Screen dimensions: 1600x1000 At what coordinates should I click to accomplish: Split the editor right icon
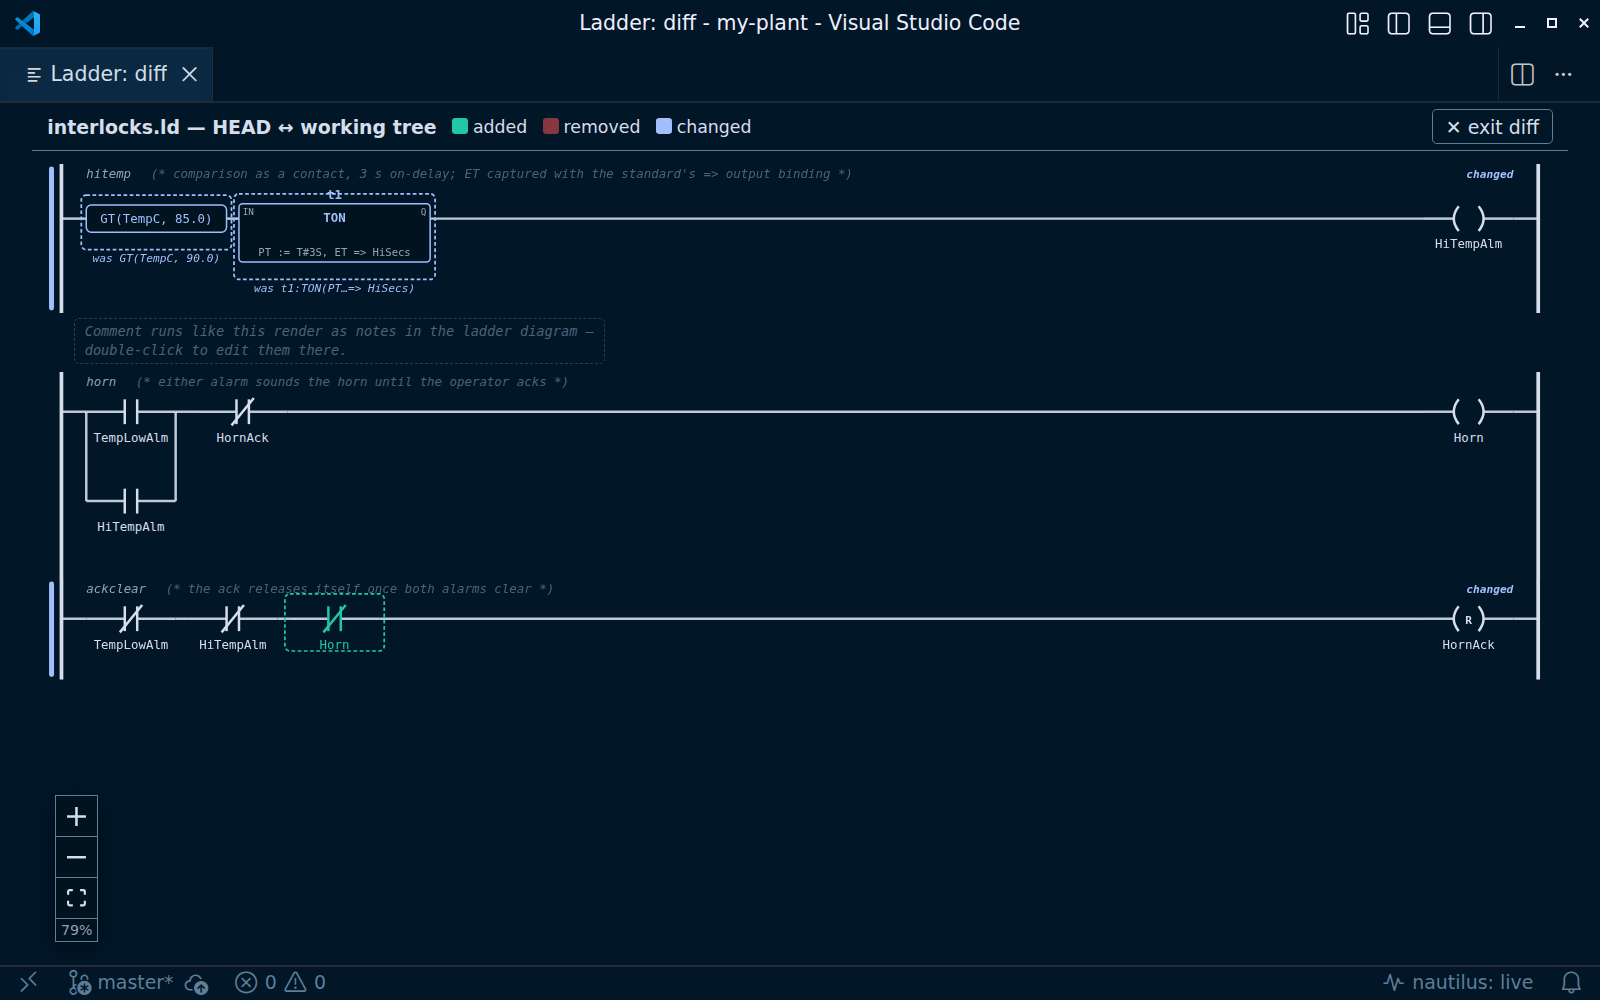click(1522, 74)
